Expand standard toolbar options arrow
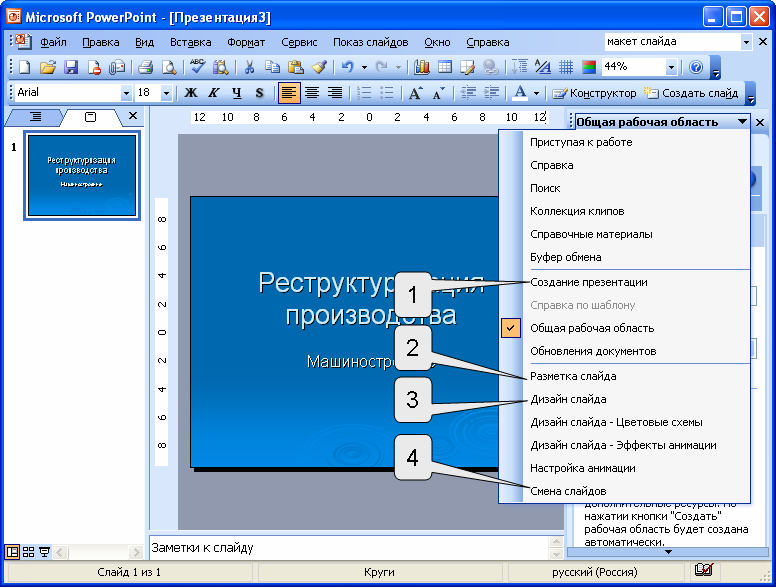776x587 pixels. 715,67
